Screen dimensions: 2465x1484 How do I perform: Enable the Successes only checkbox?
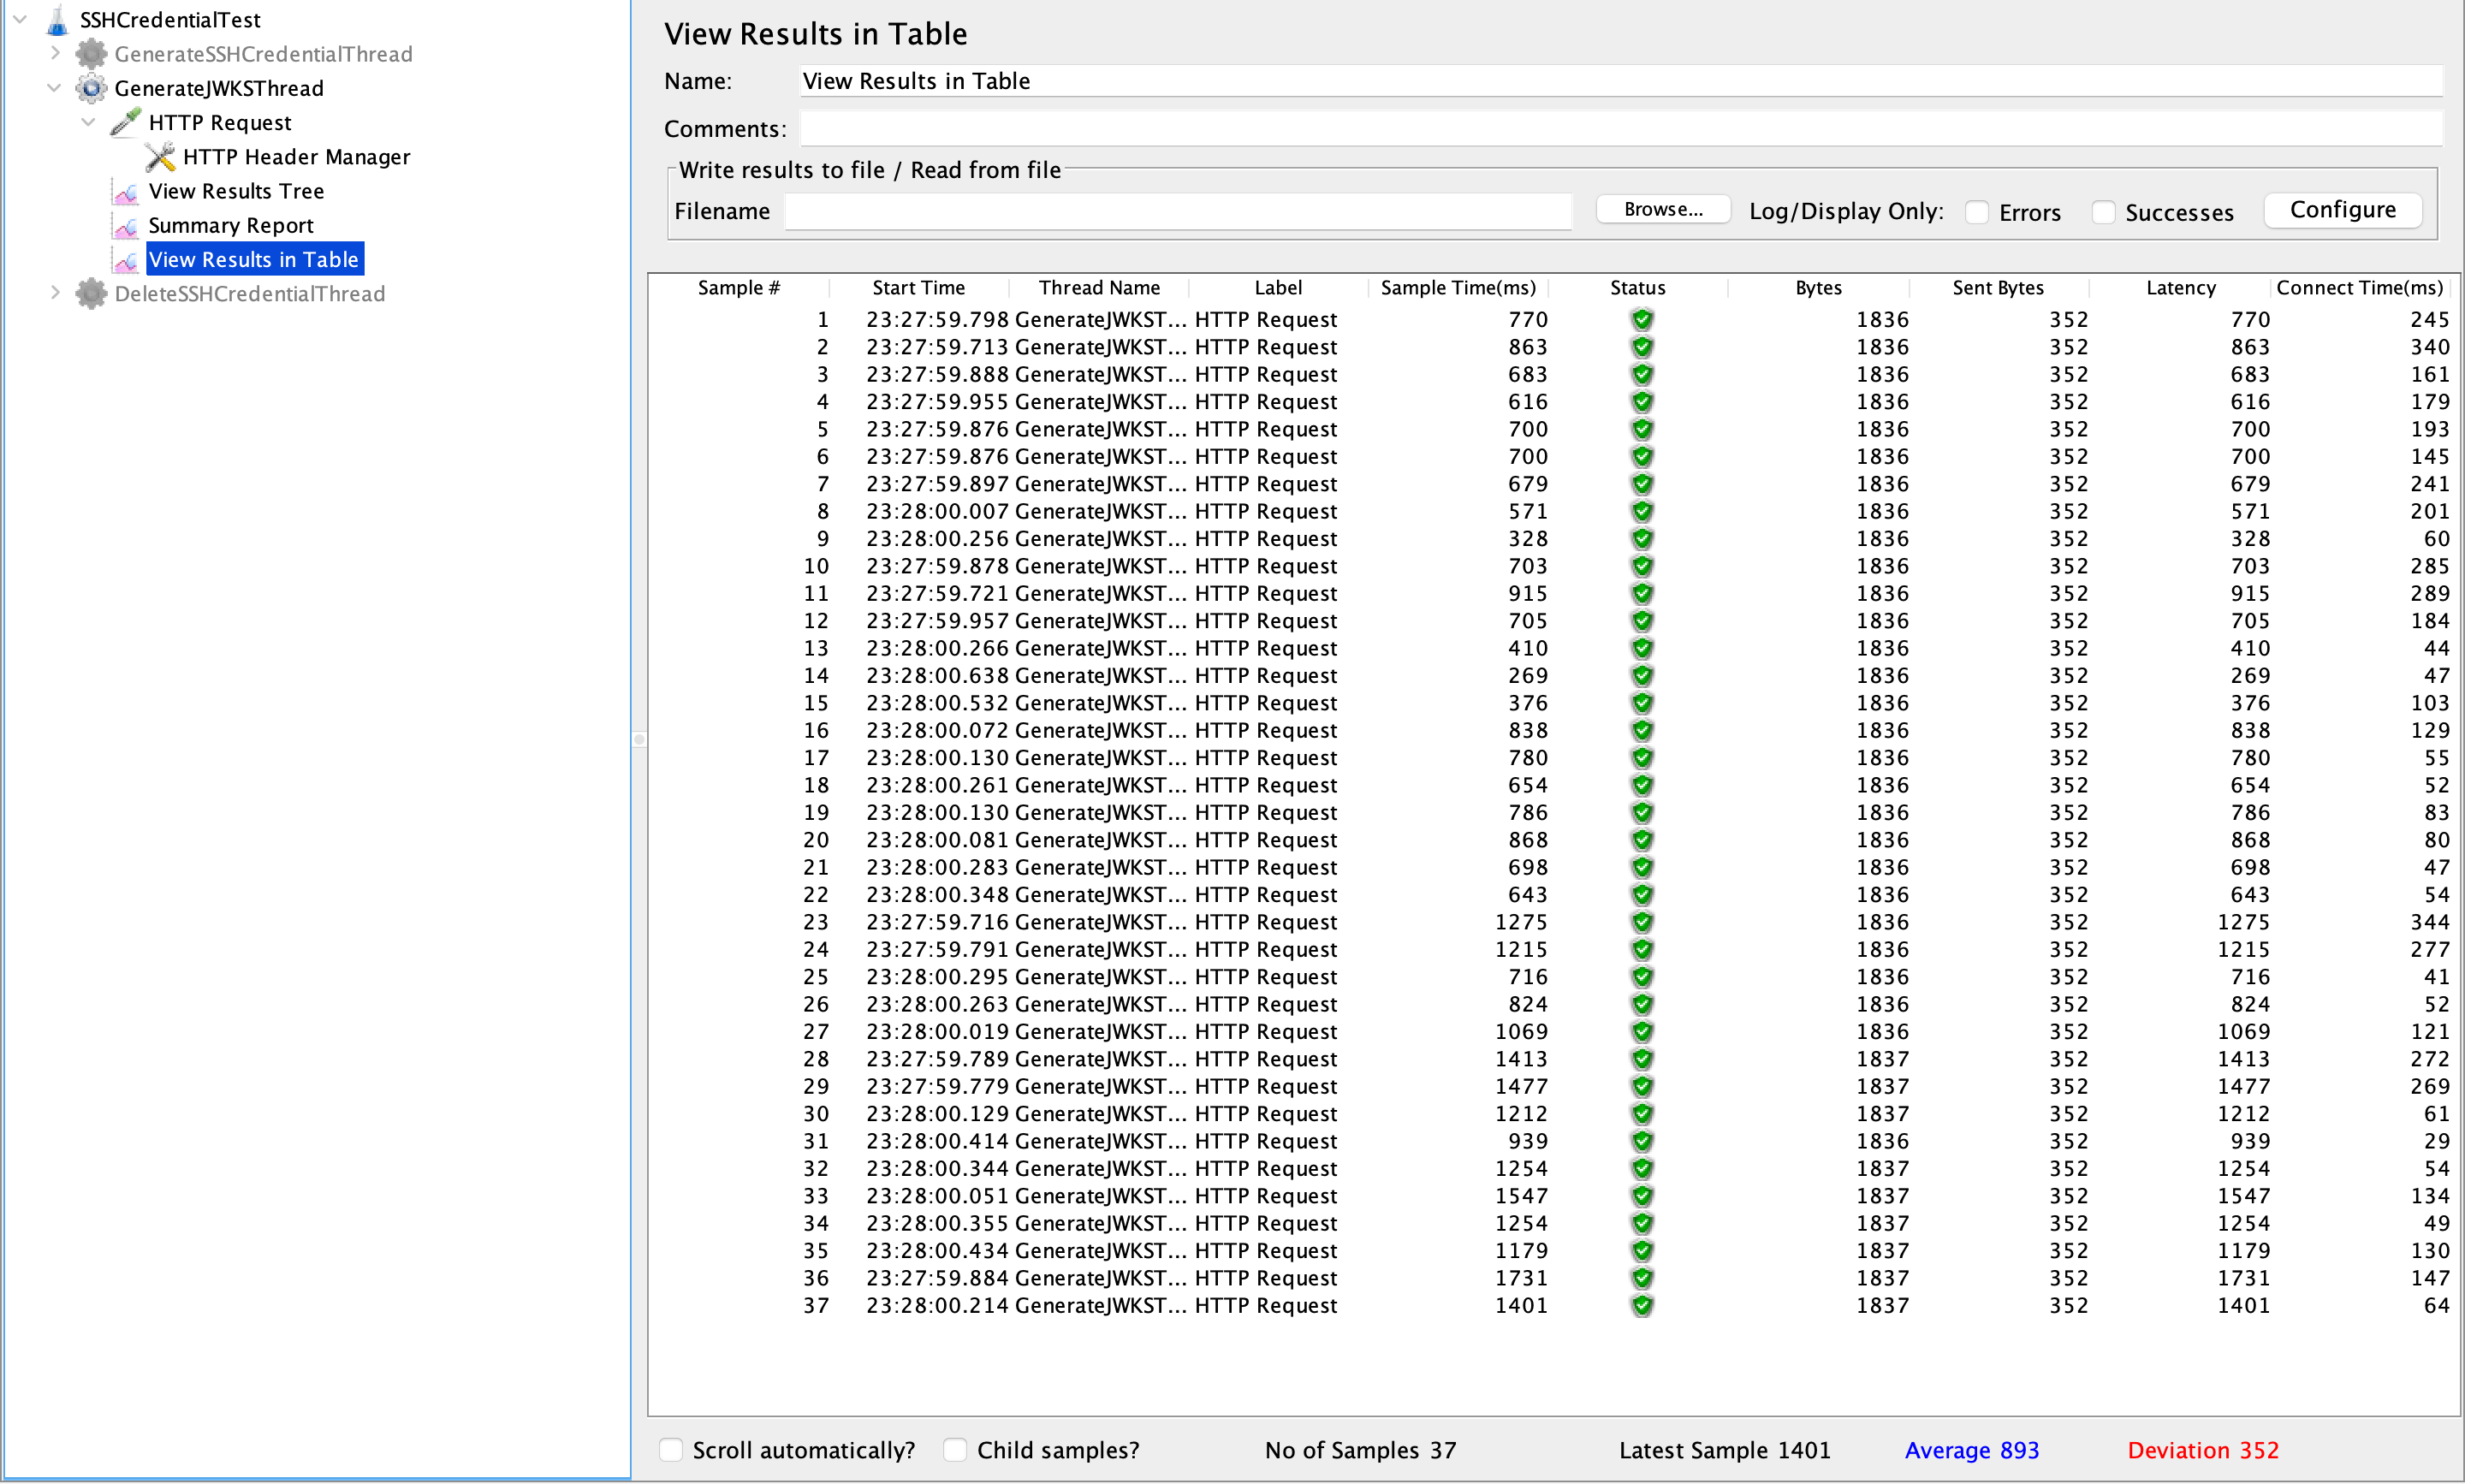point(2104,212)
